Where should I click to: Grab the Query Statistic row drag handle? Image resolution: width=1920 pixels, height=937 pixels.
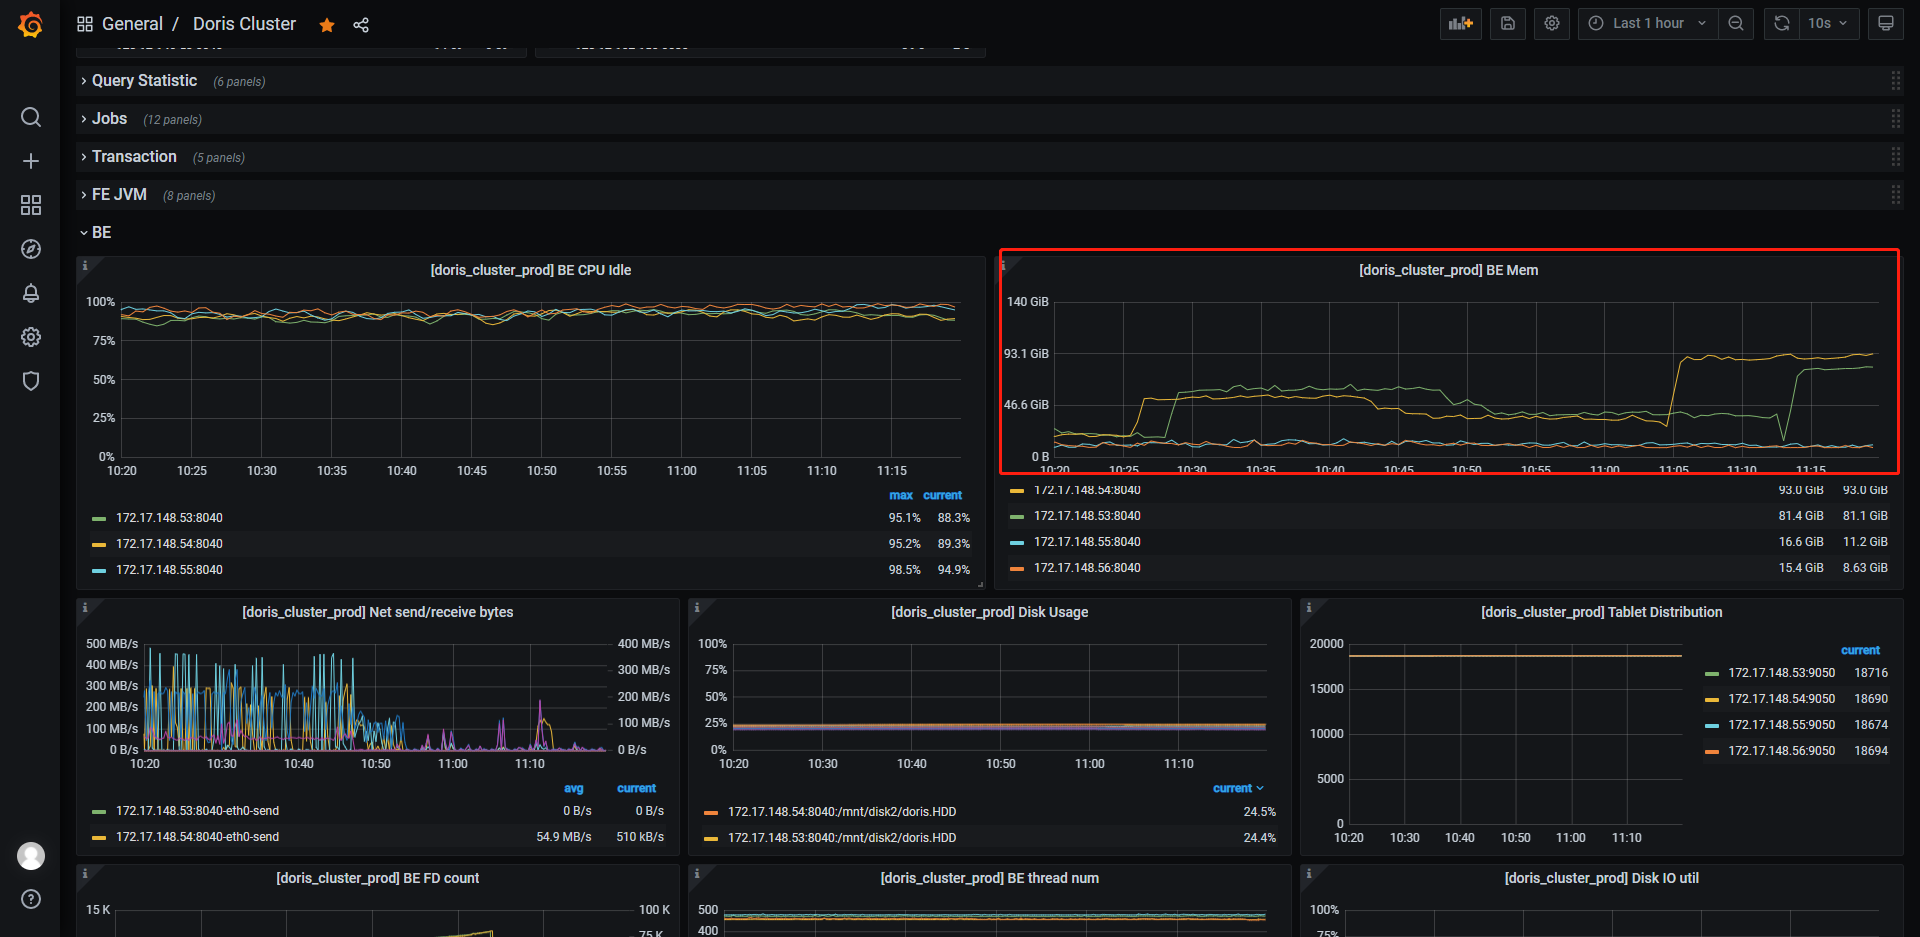tap(1895, 81)
